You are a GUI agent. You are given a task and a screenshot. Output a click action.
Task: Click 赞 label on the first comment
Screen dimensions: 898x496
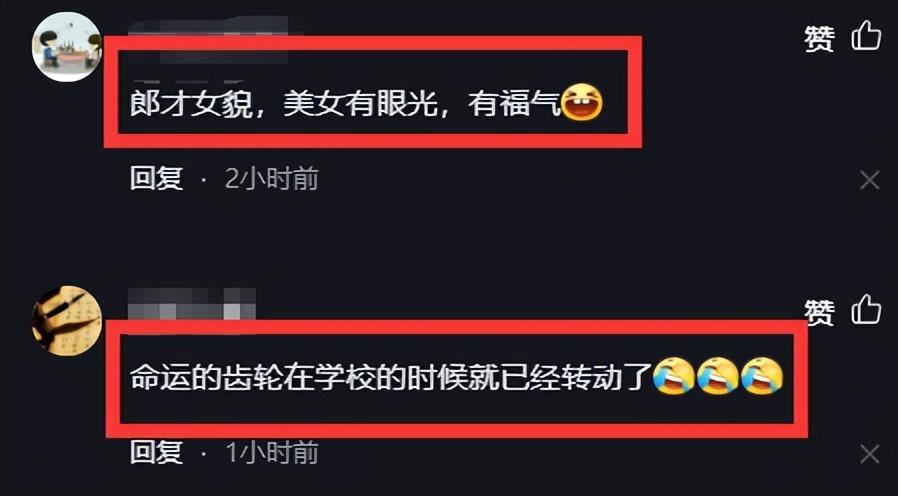pos(820,38)
